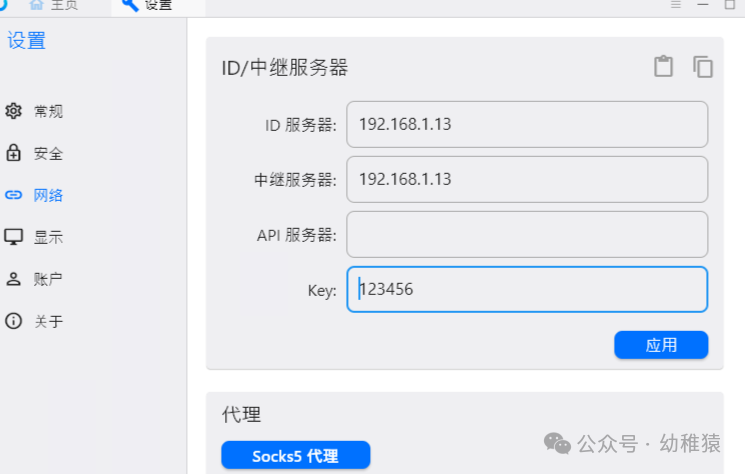Go to the 账户 settings section

click(x=48, y=279)
